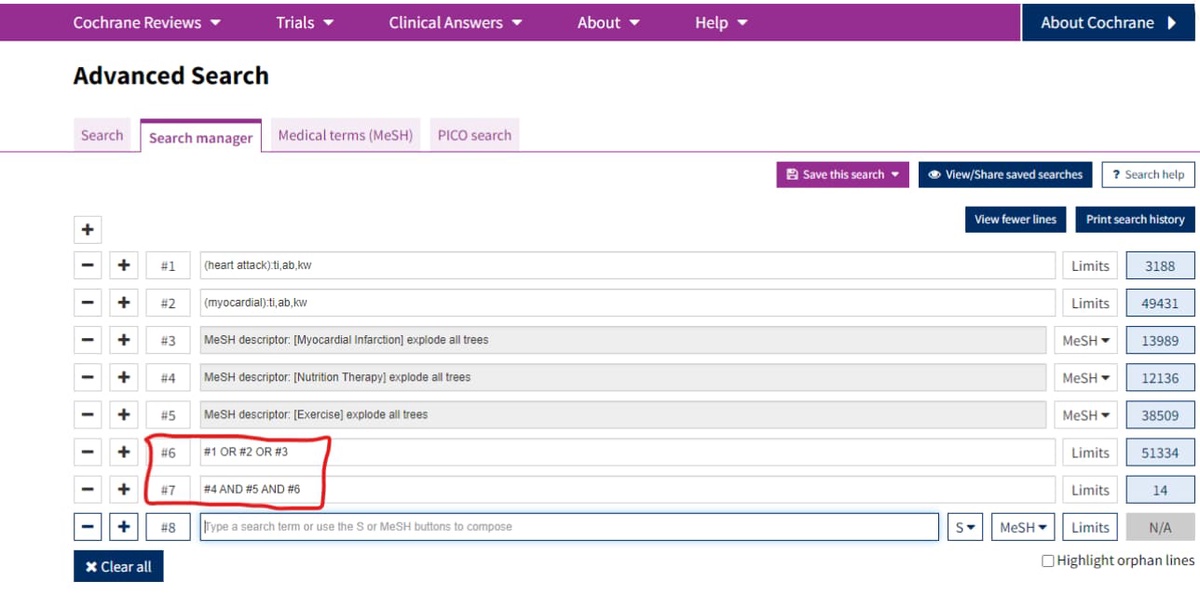The image size is (1200, 595).
Task: Click the Exercise MeSH descriptor field
Action: click(x=622, y=415)
